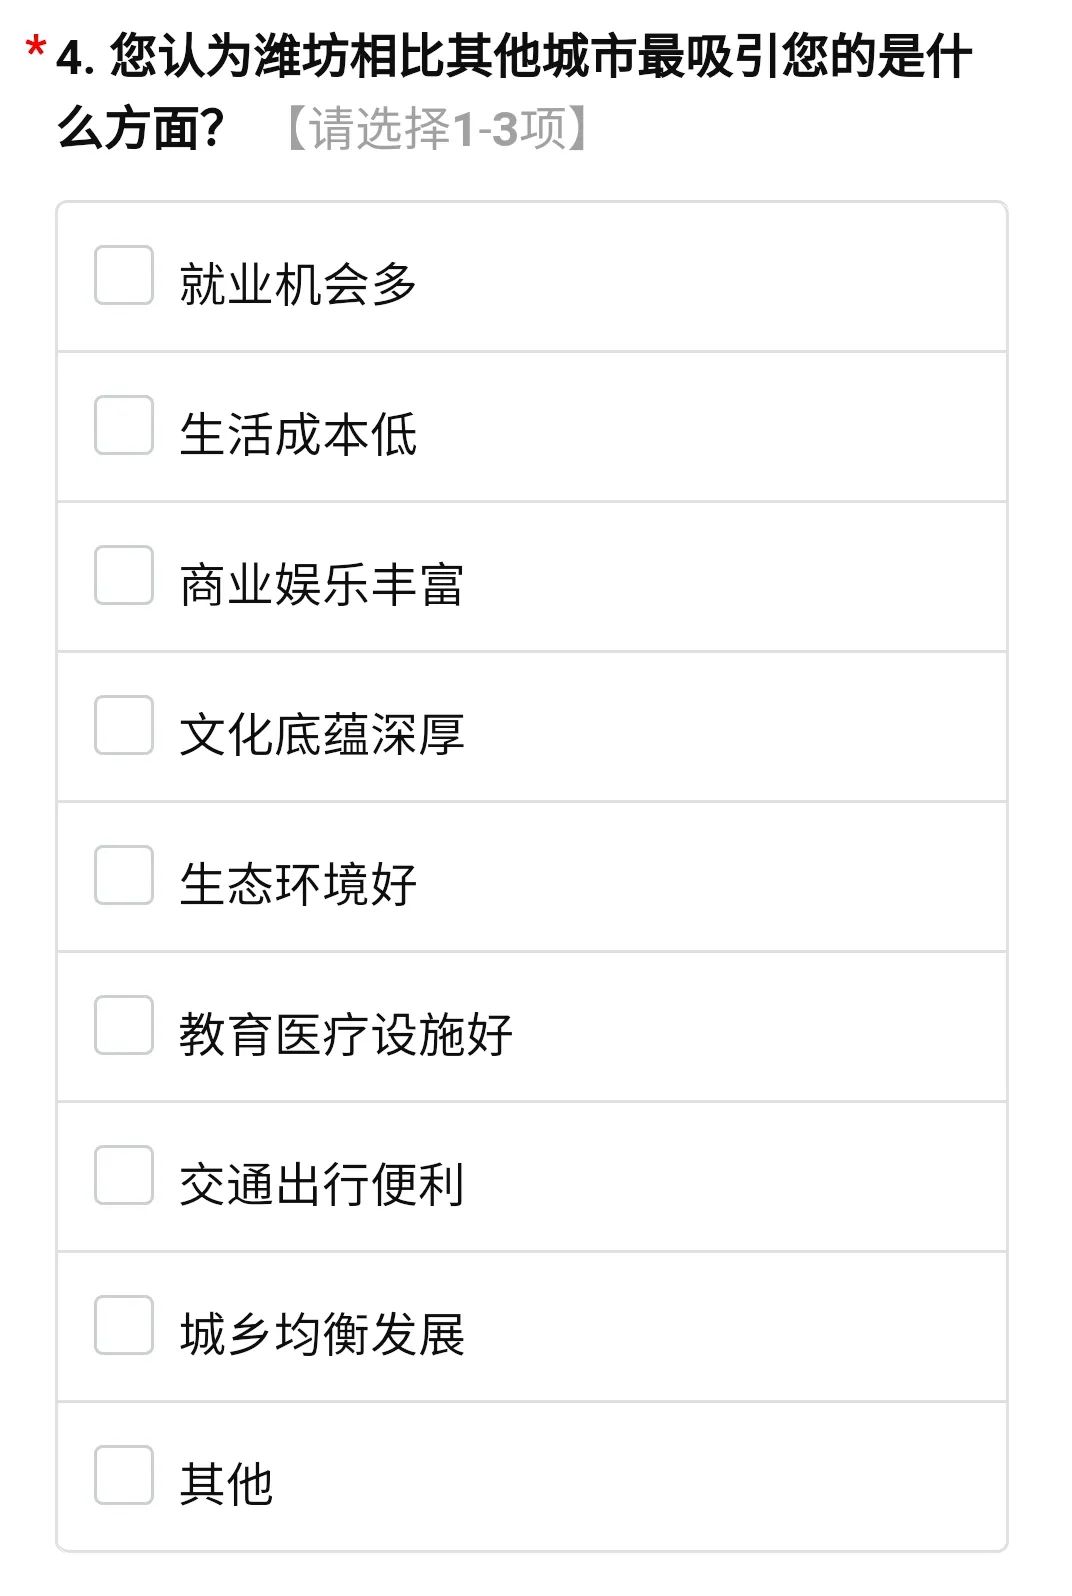Click the 其他 option label text
The width and height of the screenshot is (1072, 1596).
[x=226, y=1484]
